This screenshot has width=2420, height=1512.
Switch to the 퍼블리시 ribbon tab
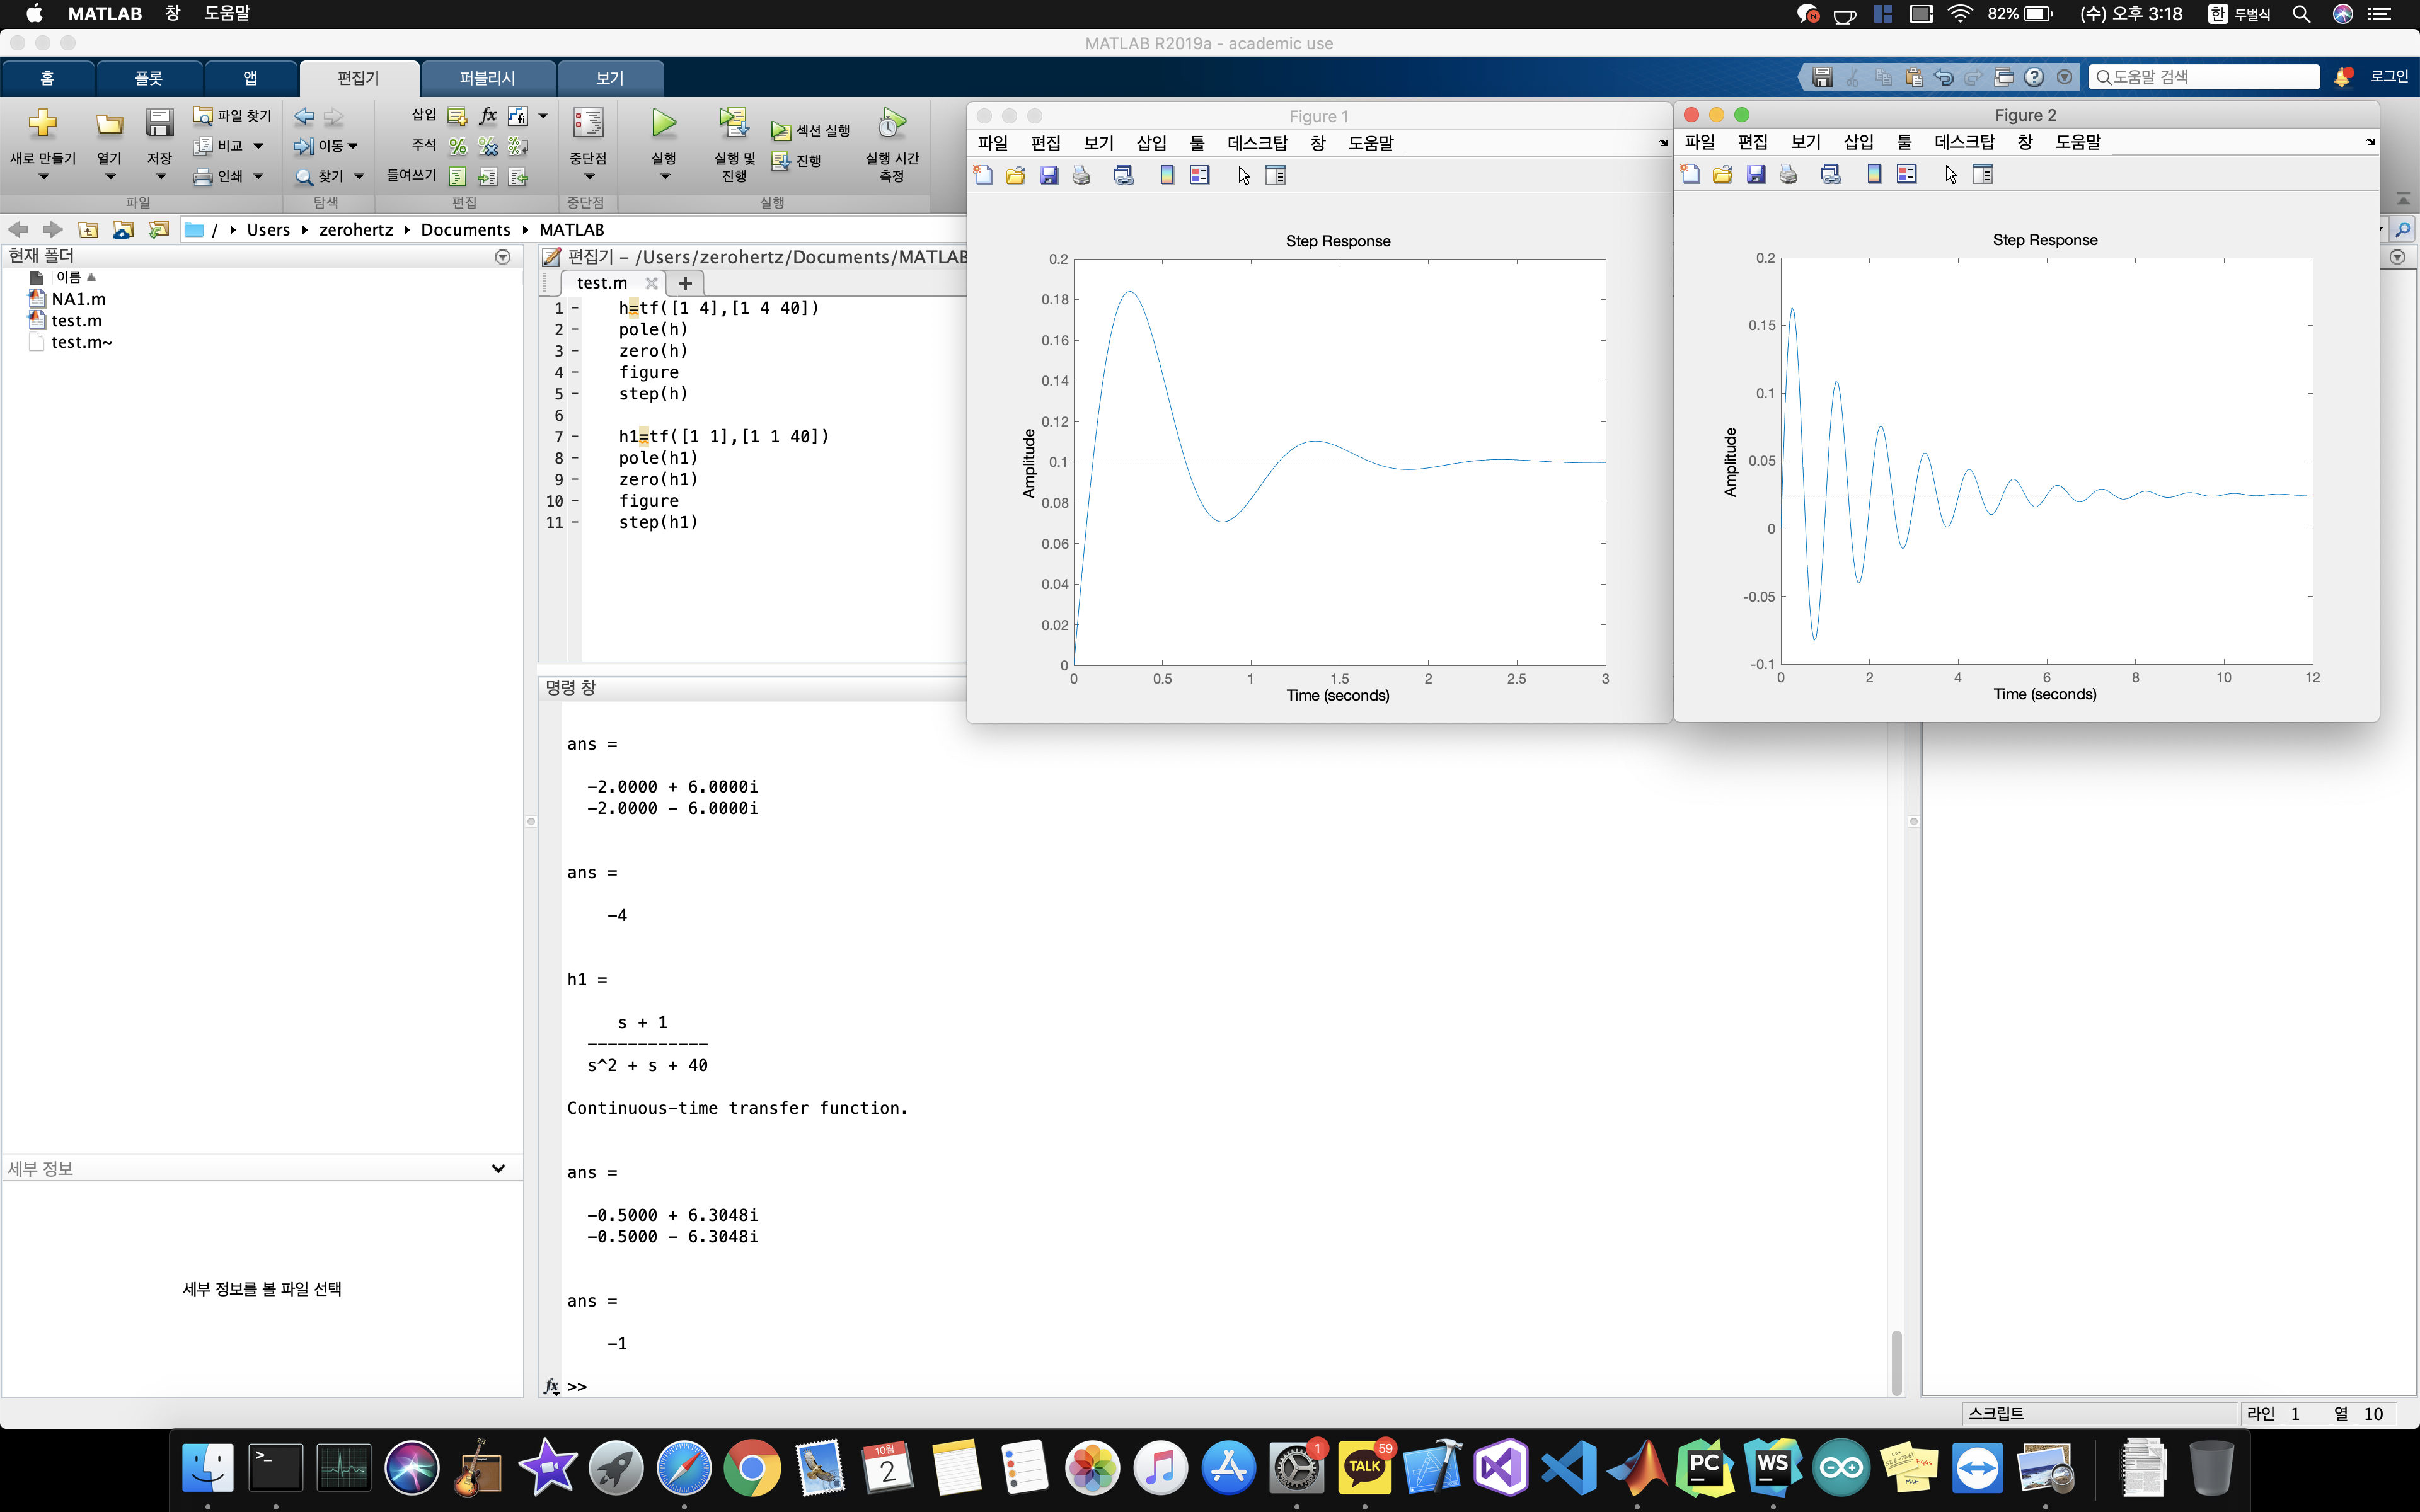pos(487,78)
